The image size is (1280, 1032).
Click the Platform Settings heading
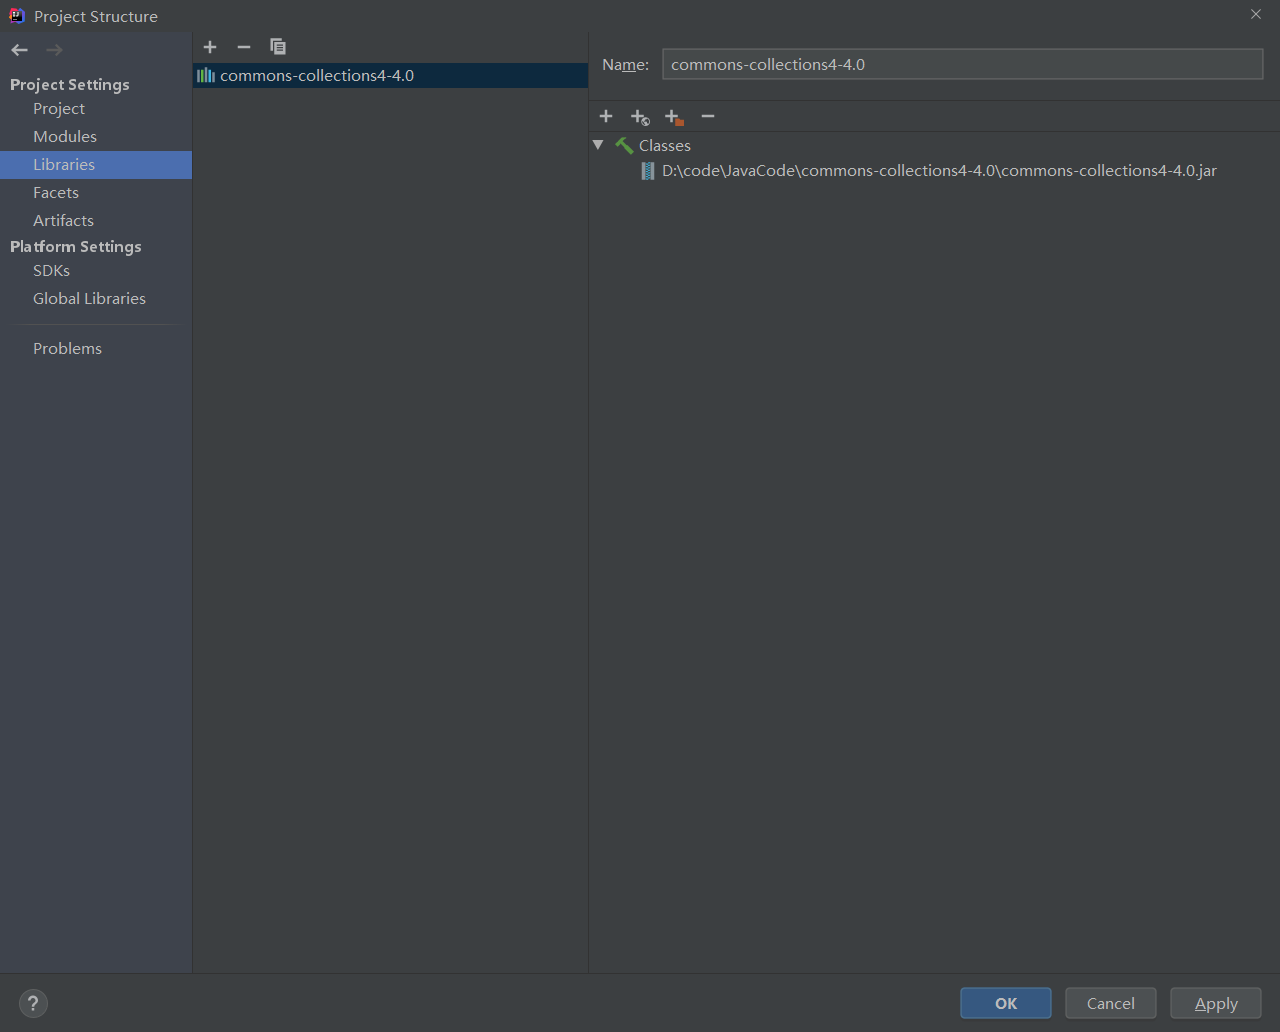(76, 246)
